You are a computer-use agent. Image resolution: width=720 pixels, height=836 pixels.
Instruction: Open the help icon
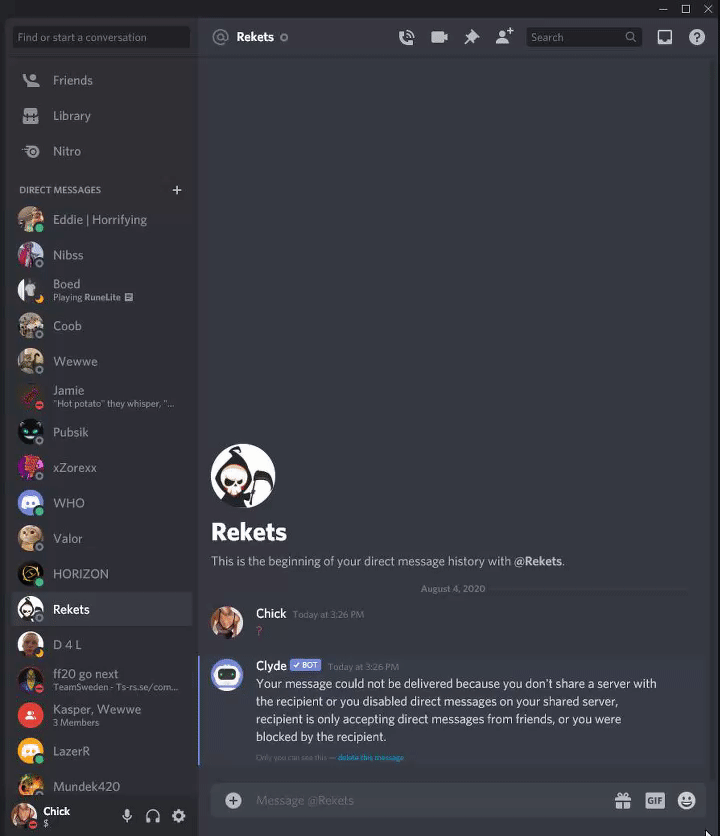[x=697, y=37]
